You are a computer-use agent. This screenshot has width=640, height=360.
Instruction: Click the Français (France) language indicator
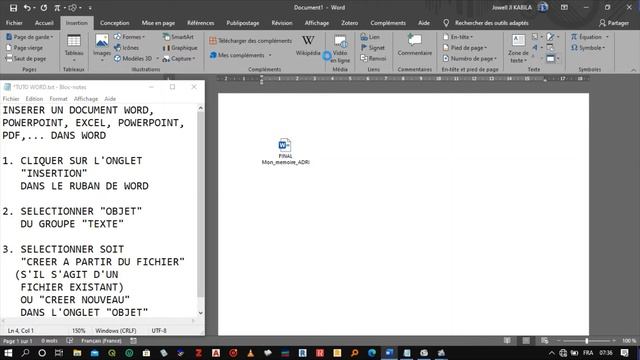point(101,340)
